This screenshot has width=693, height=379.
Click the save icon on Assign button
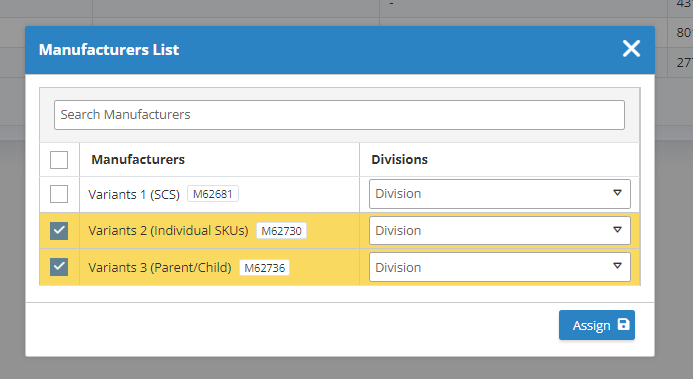click(623, 324)
